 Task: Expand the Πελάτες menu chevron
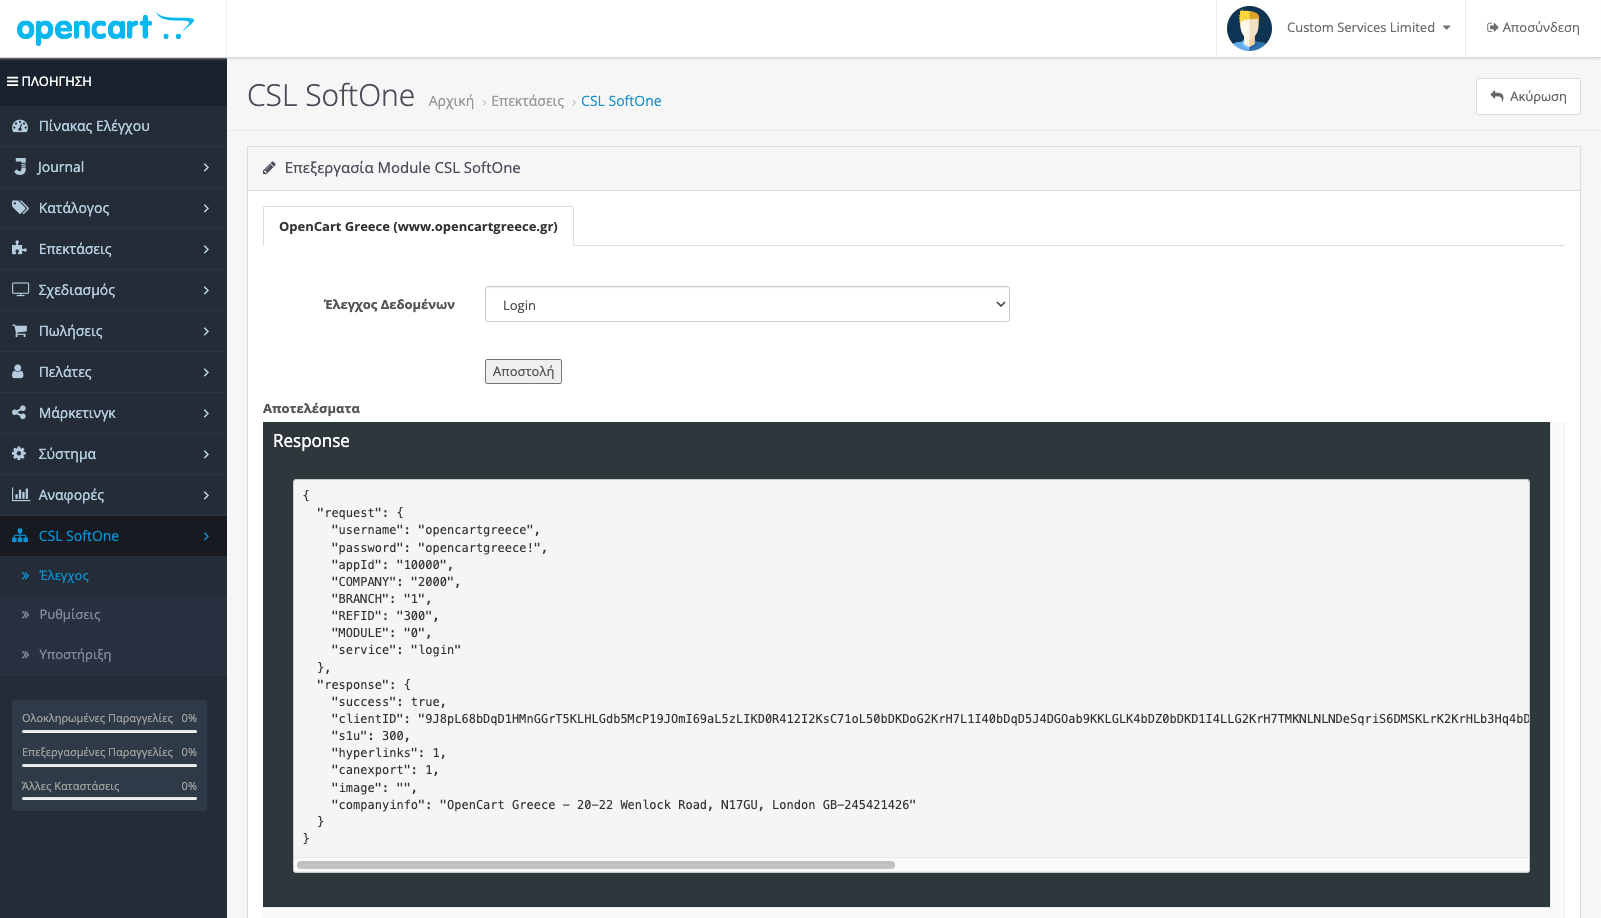point(206,372)
